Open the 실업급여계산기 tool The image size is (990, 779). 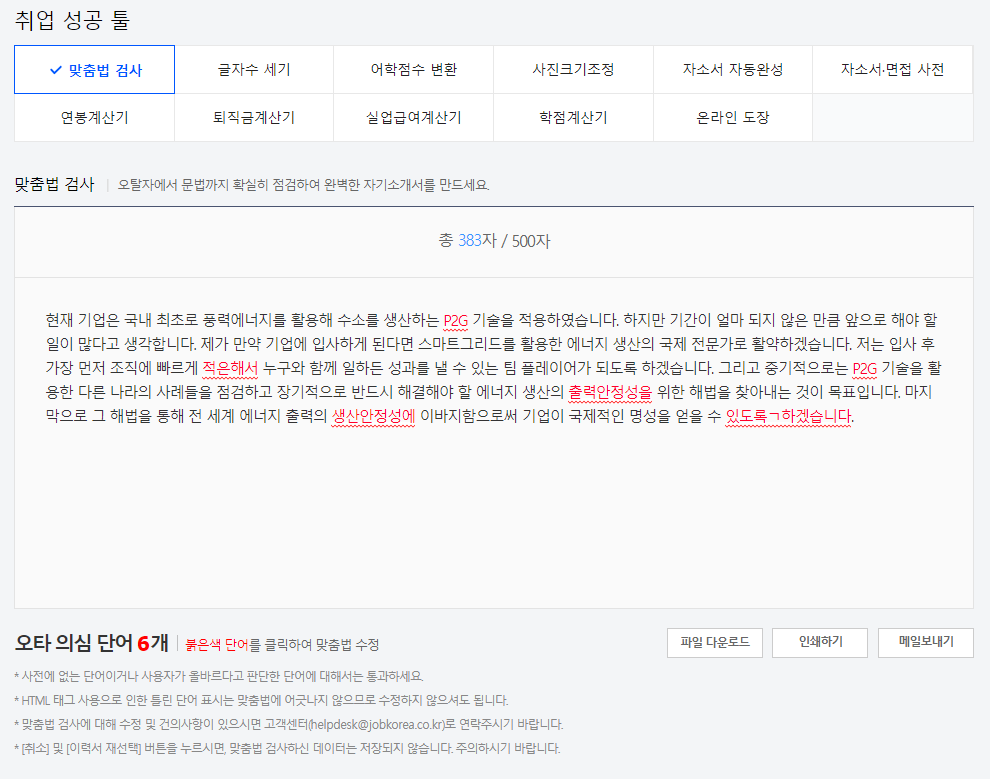click(413, 117)
